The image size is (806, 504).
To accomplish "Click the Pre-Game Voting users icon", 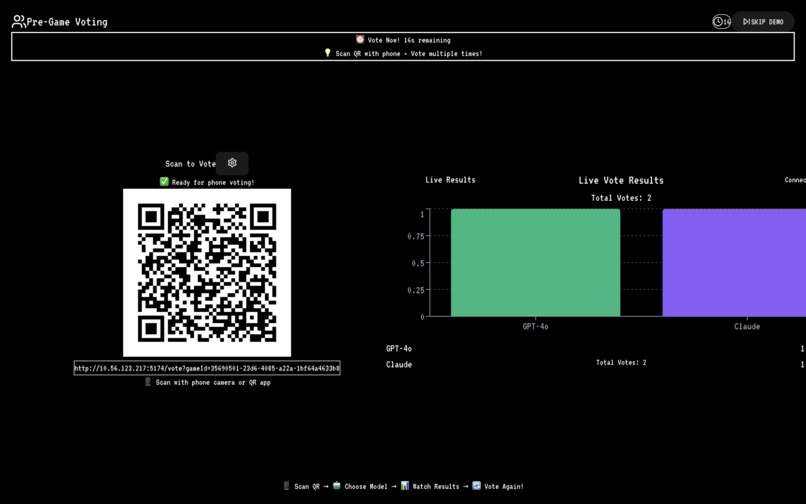I will pos(19,22).
